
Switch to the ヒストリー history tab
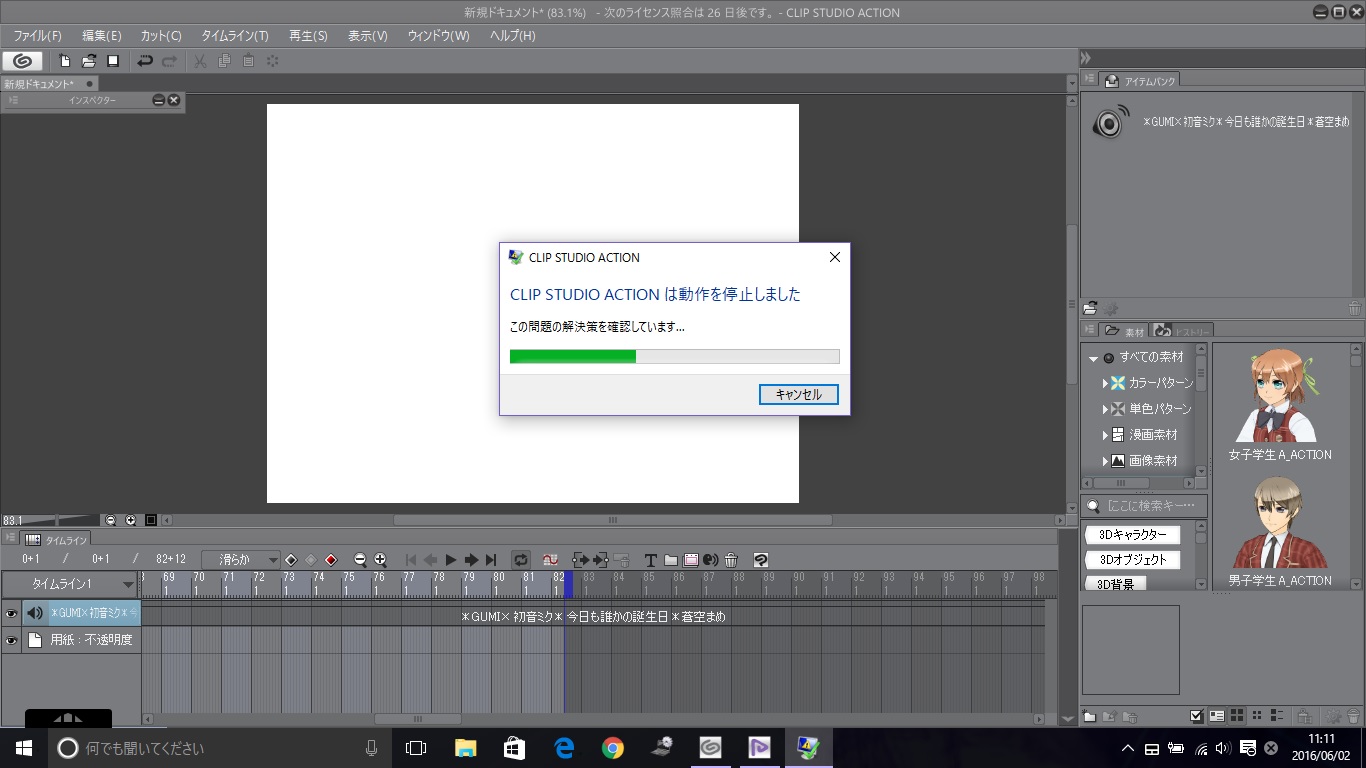(1182, 331)
